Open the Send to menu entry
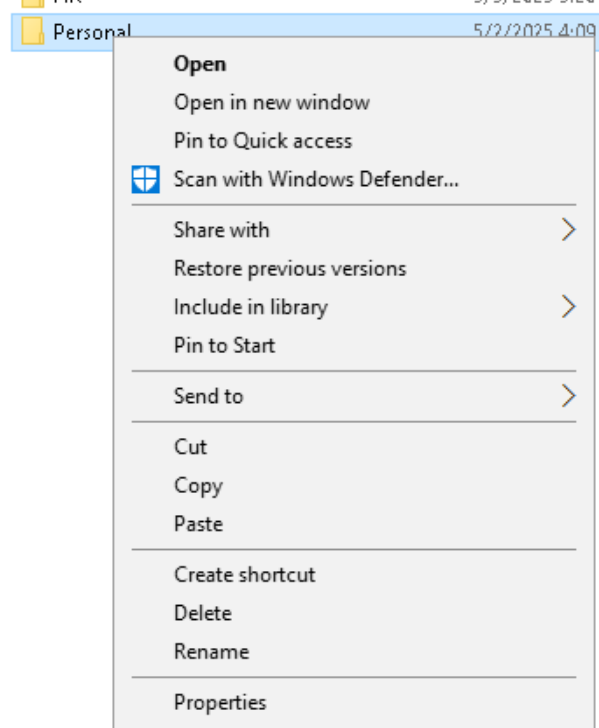599x728 pixels. [x=354, y=396]
